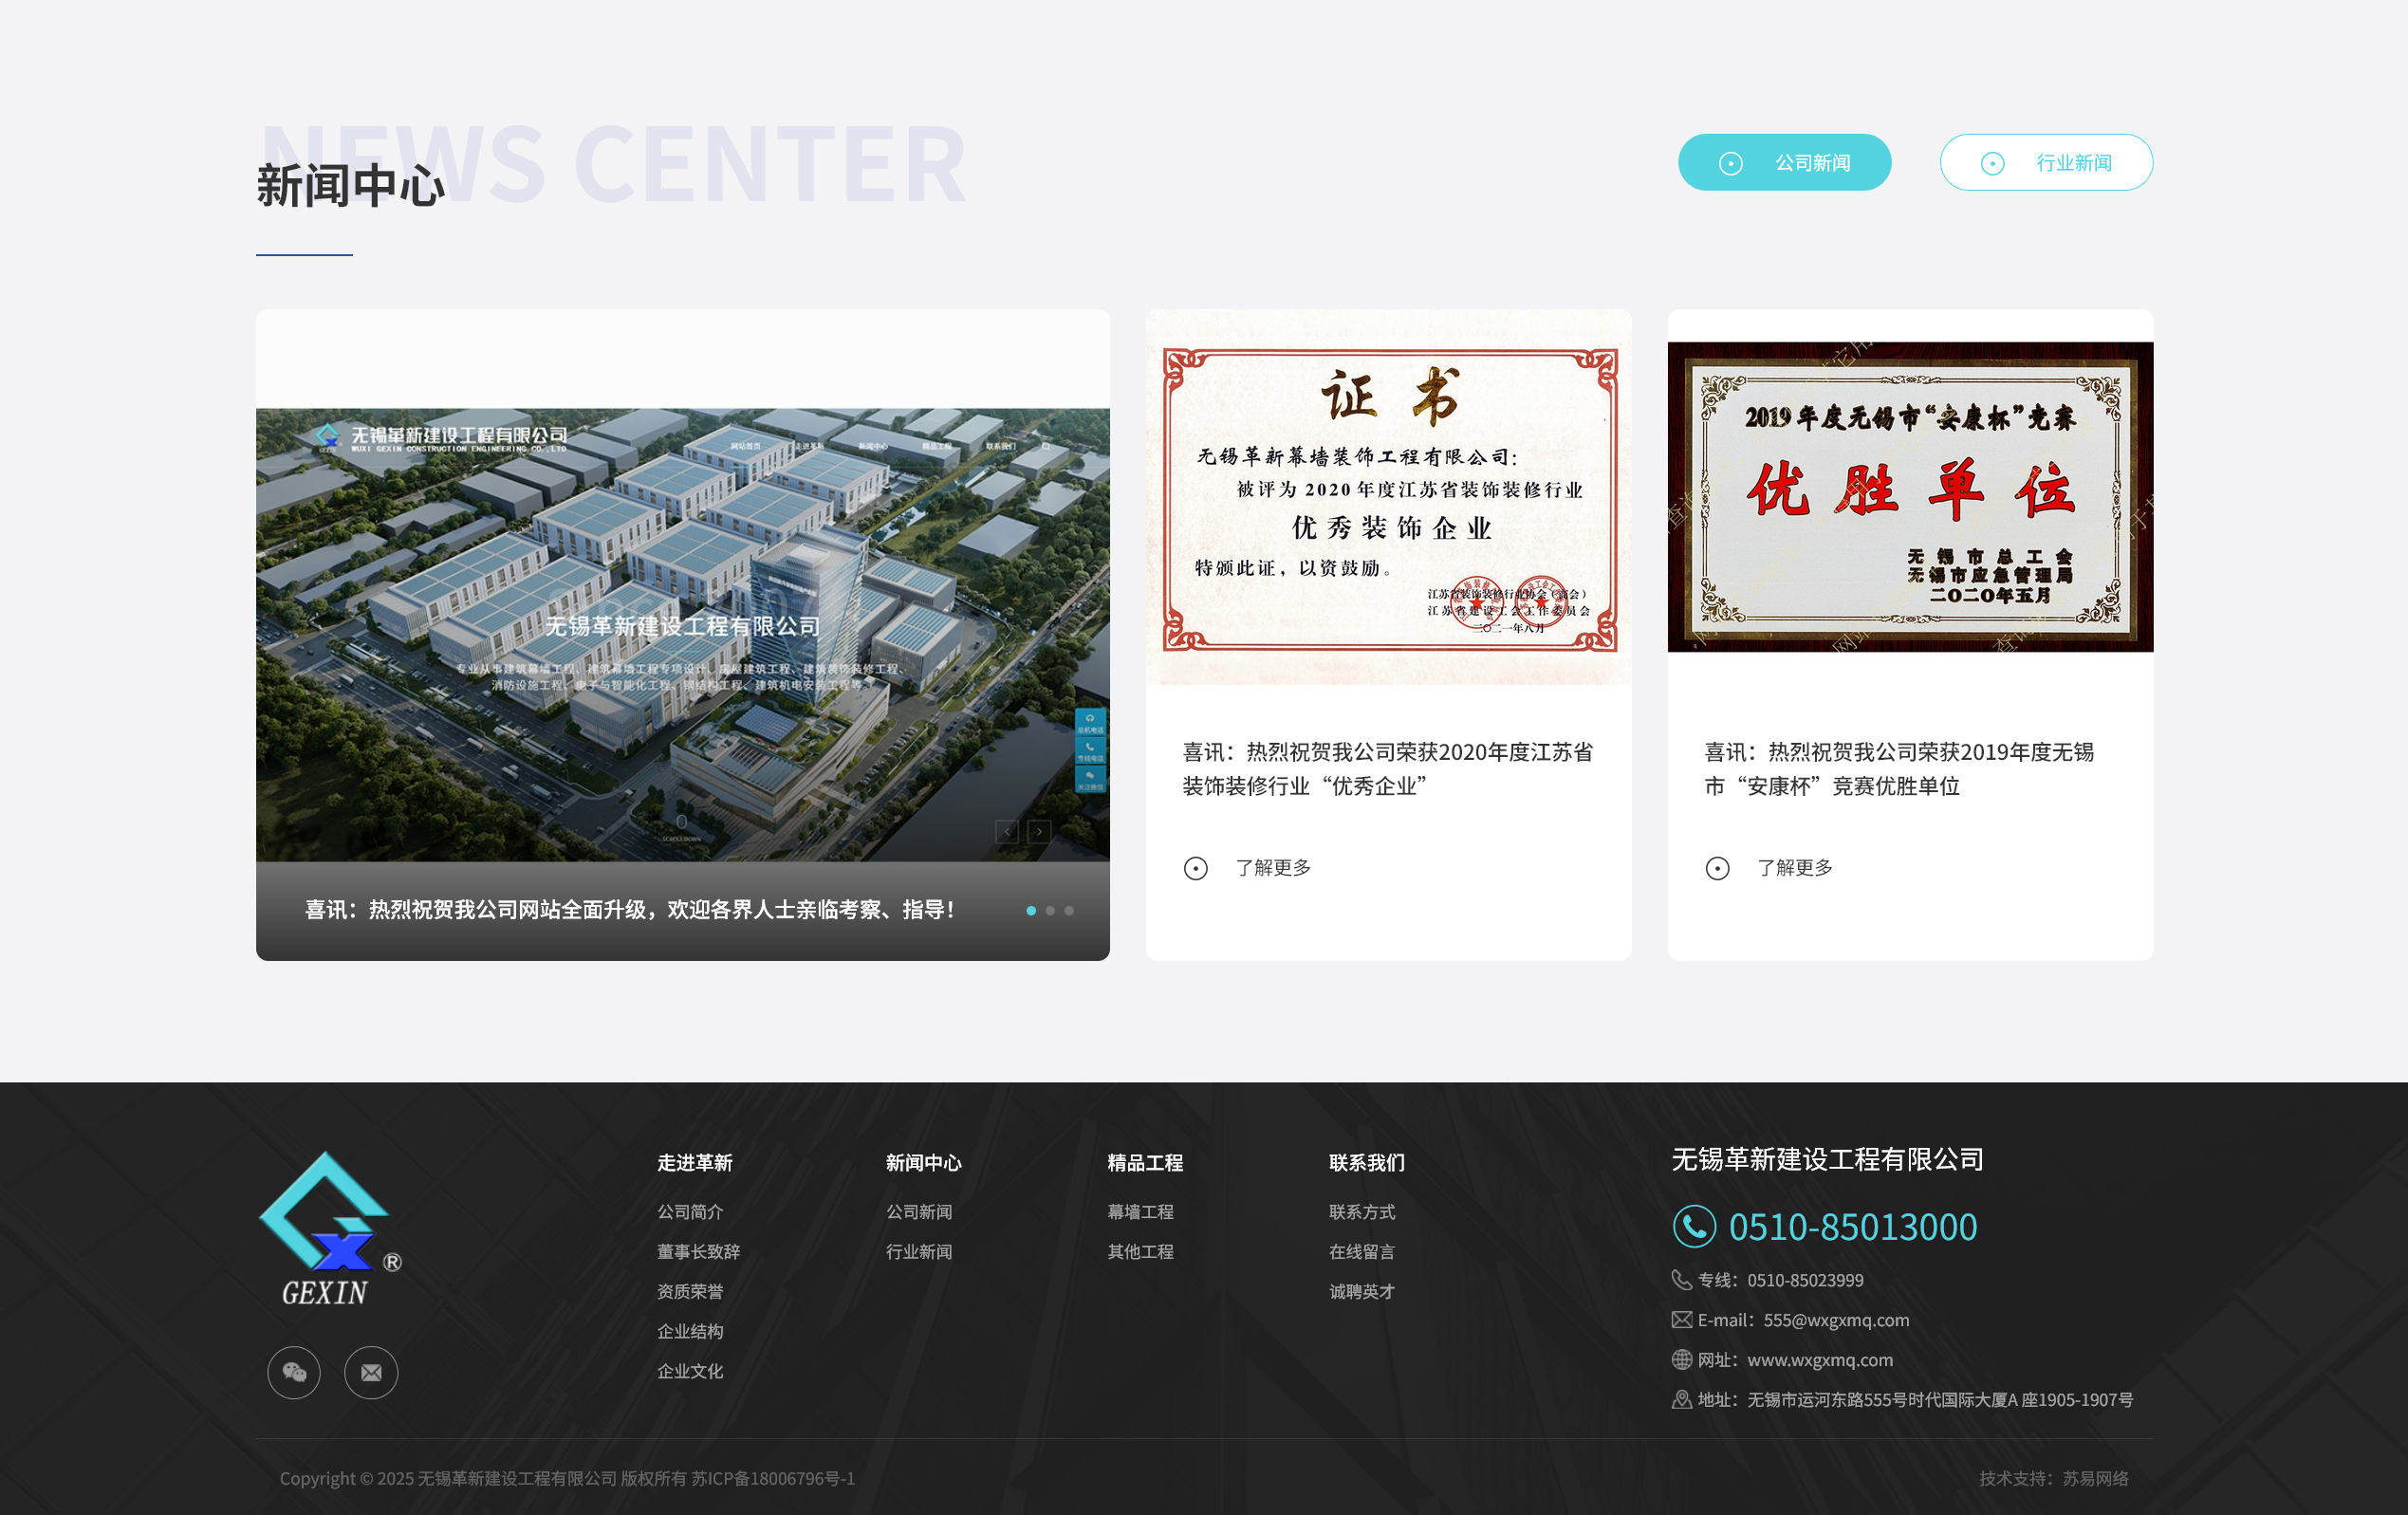This screenshot has height=1515, width=2408.
Task: Open the 新闻中心 footer menu heading
Action: (923, 1162)
